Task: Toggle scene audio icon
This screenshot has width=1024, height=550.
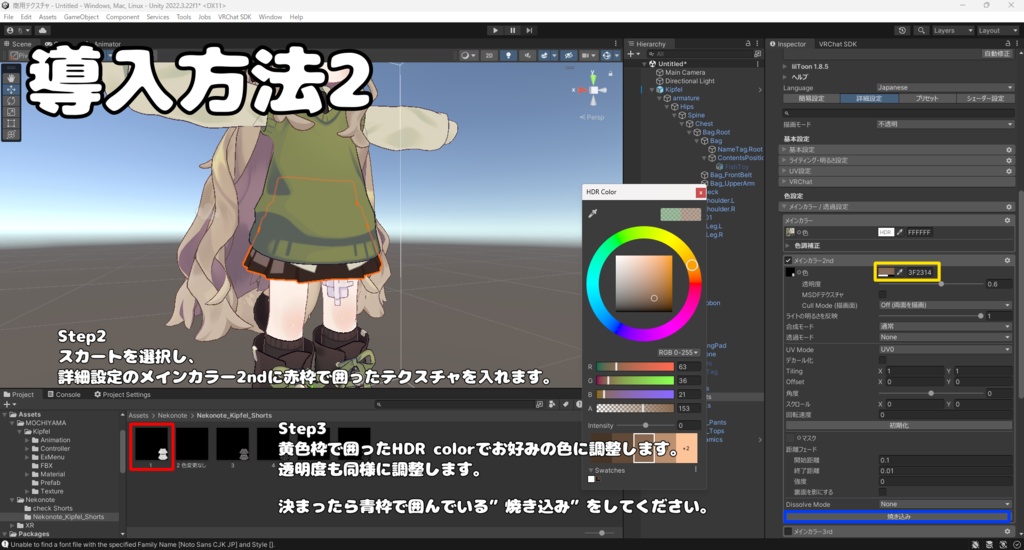Action: (x=527, y=56)
